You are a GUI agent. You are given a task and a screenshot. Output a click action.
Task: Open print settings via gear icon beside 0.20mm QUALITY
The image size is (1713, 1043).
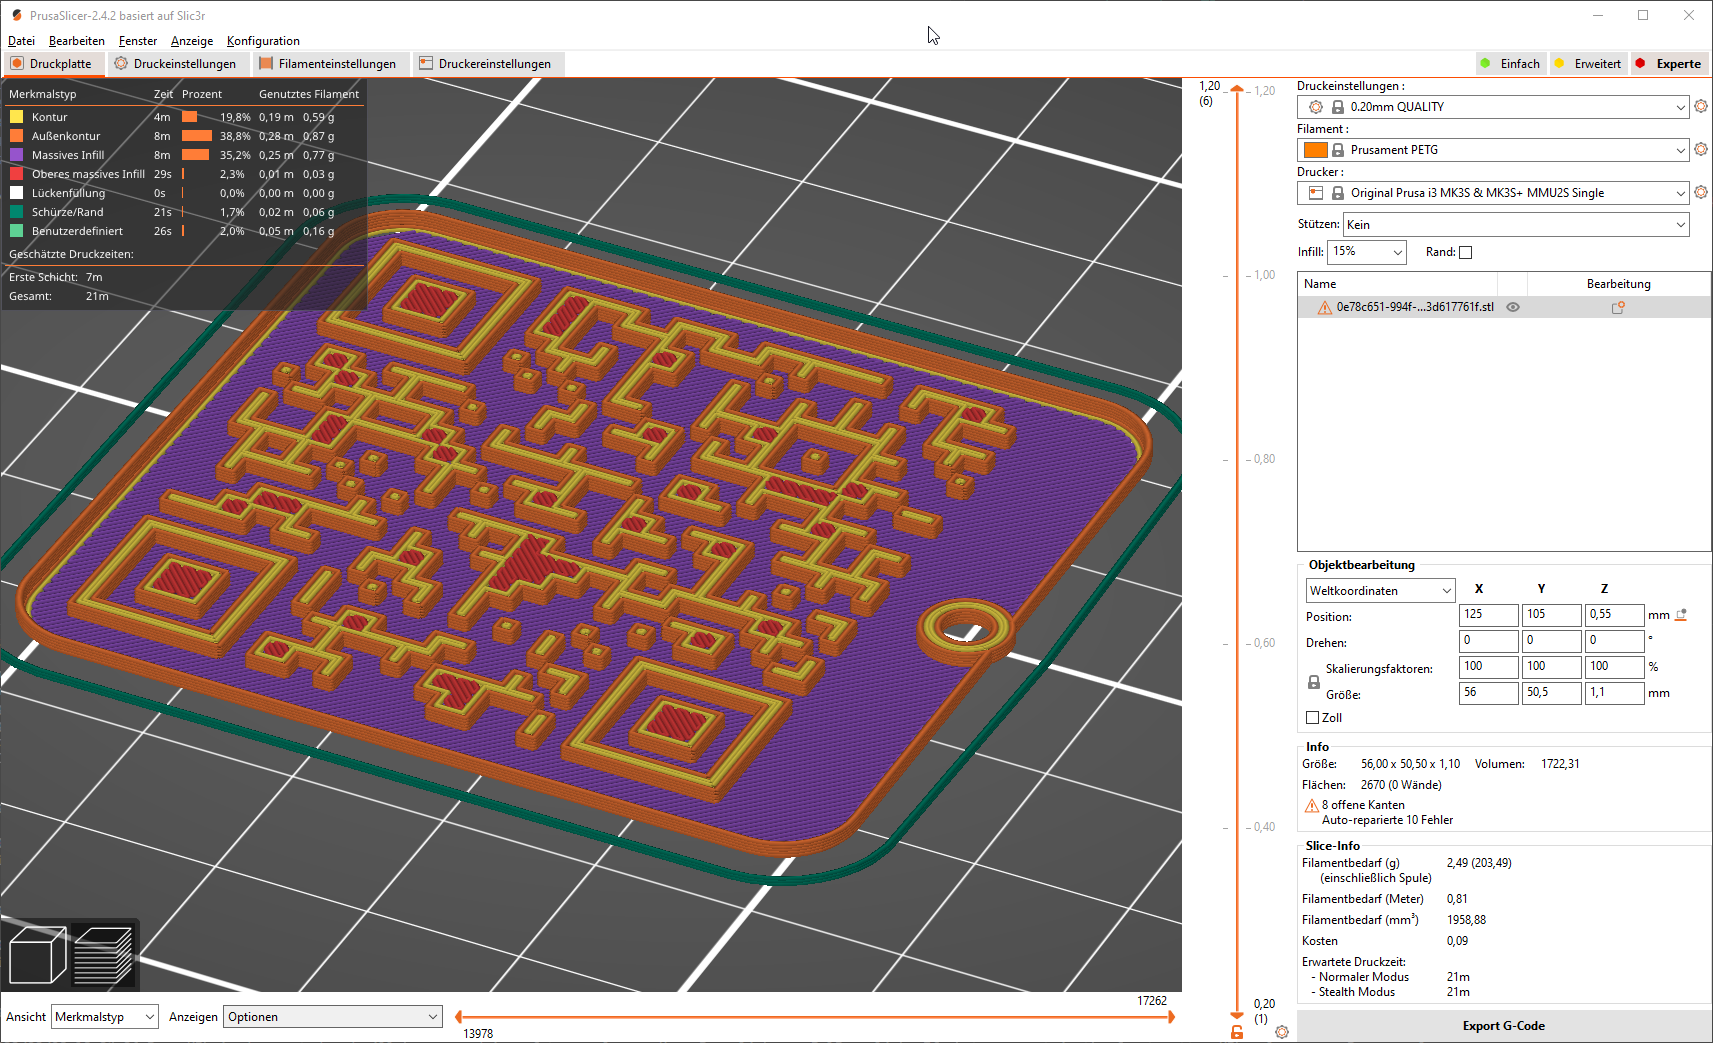1701,106
